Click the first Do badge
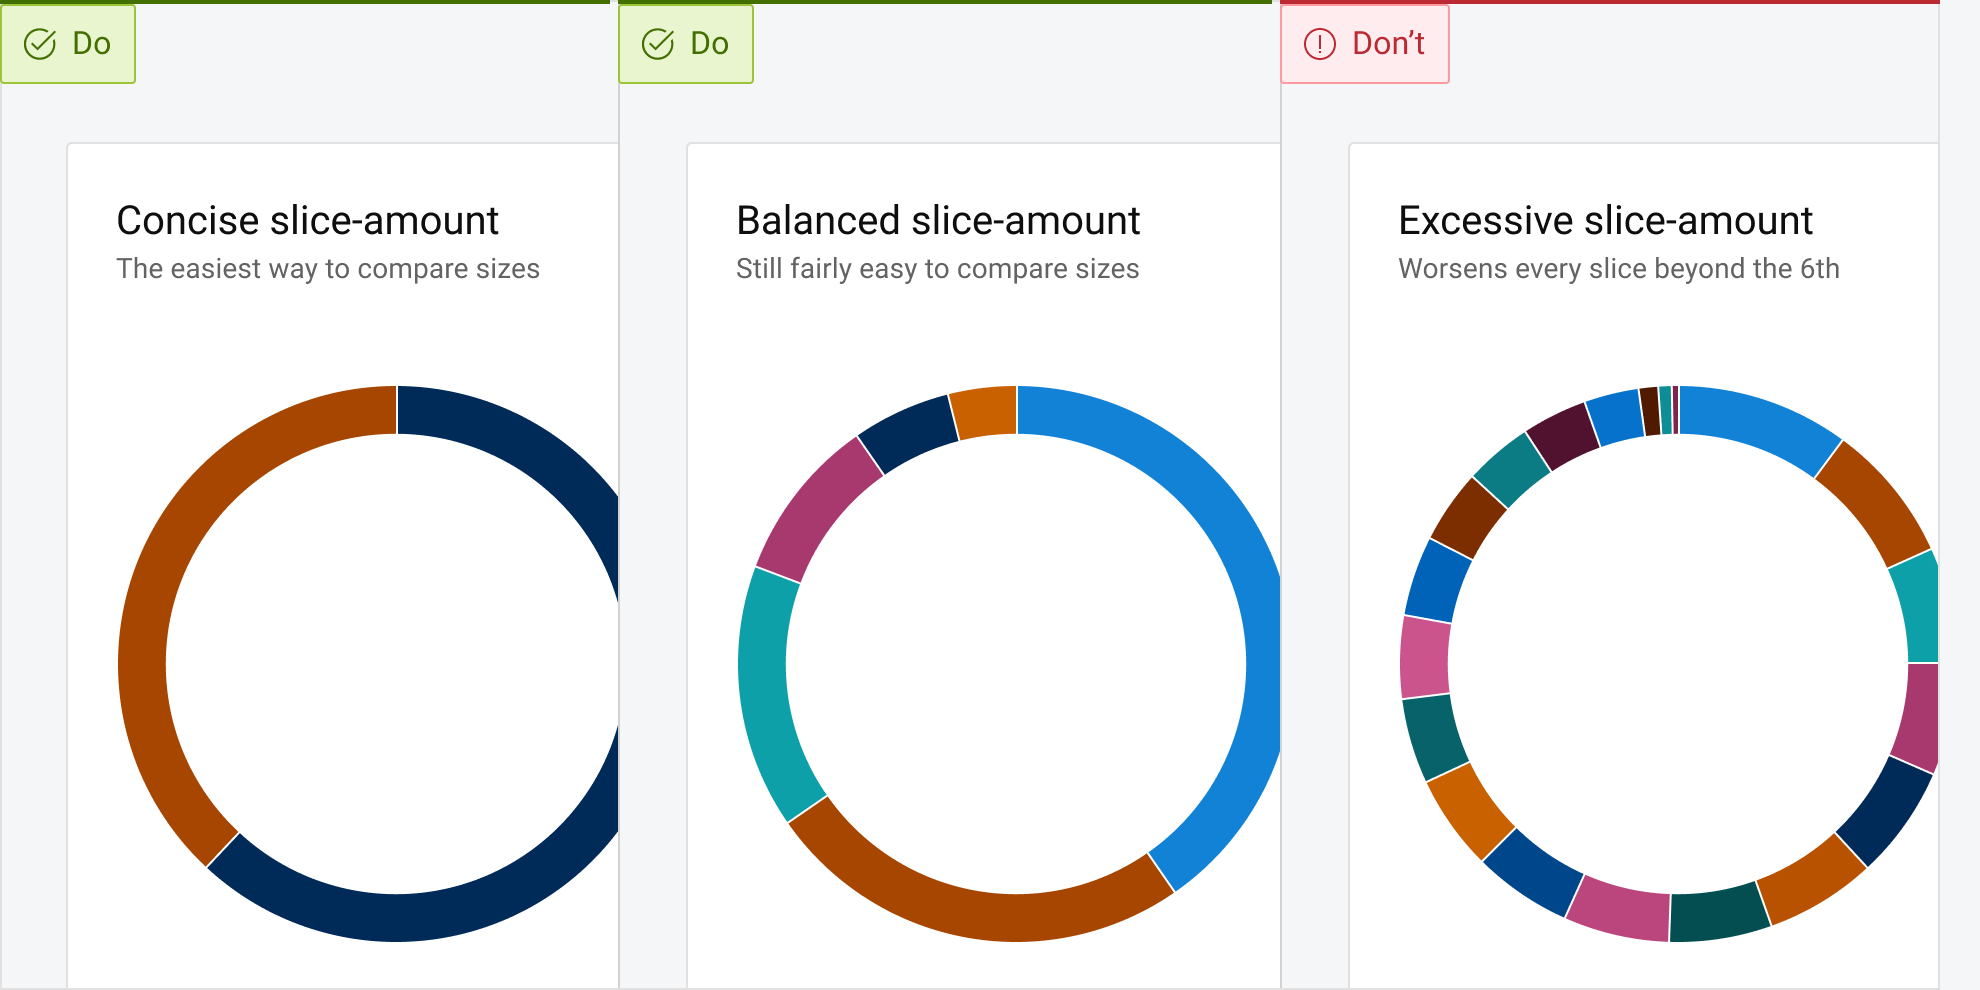The image size is (1980, 990). coord(69,43)
